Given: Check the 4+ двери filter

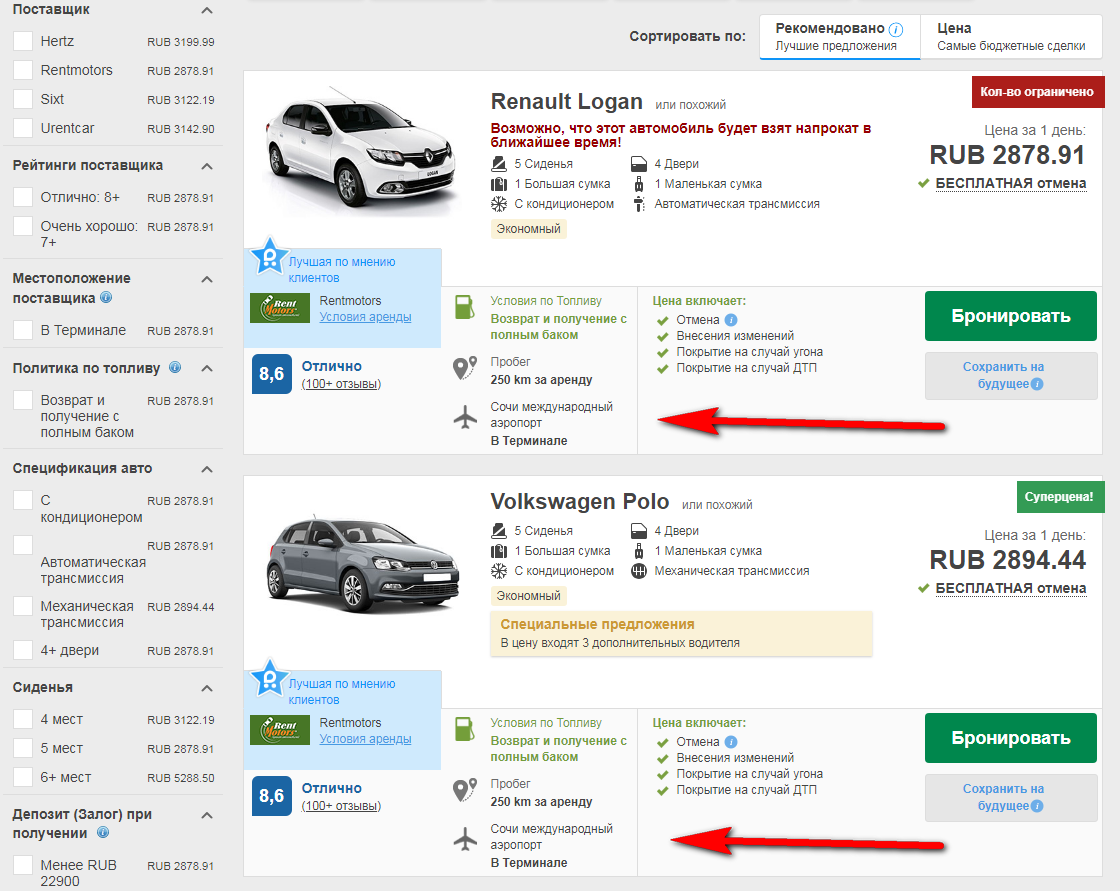Looking at the screenshot, I should (x=23, y=650).
